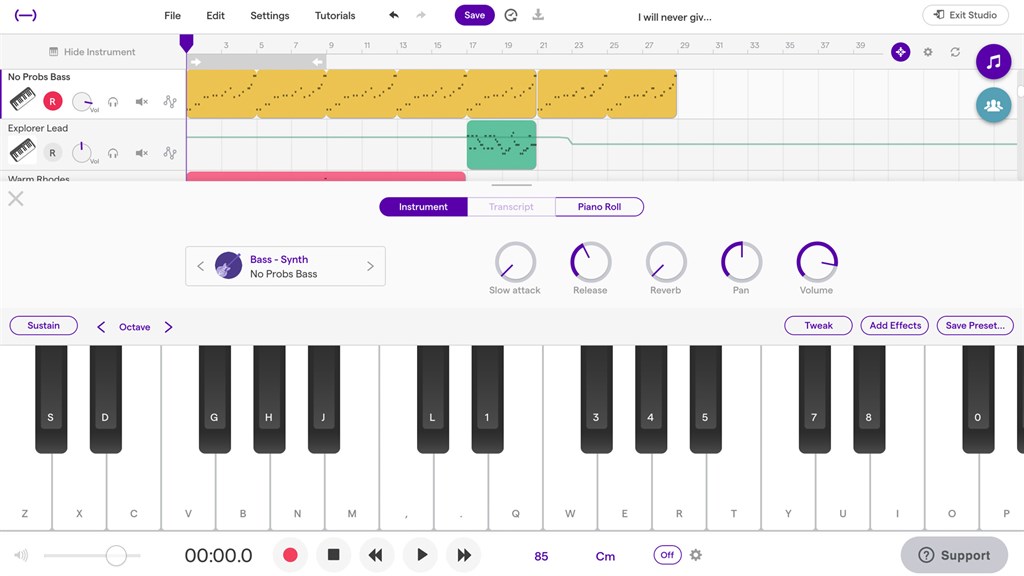This screenshot has width=1024, height=576.
Task: Click the Save button
Action: 474,15
